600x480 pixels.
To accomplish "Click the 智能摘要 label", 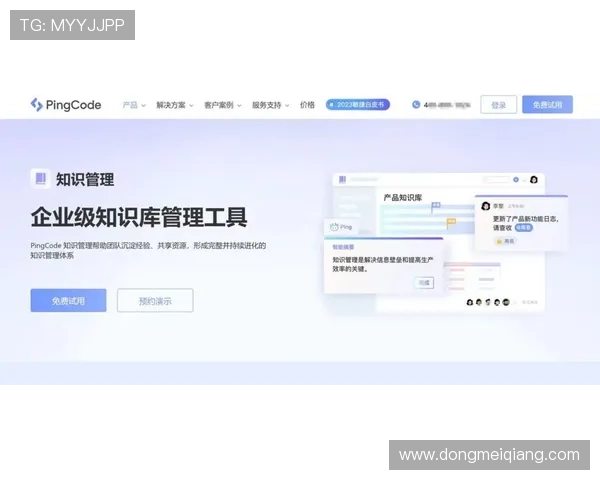I will click(343, 247).
